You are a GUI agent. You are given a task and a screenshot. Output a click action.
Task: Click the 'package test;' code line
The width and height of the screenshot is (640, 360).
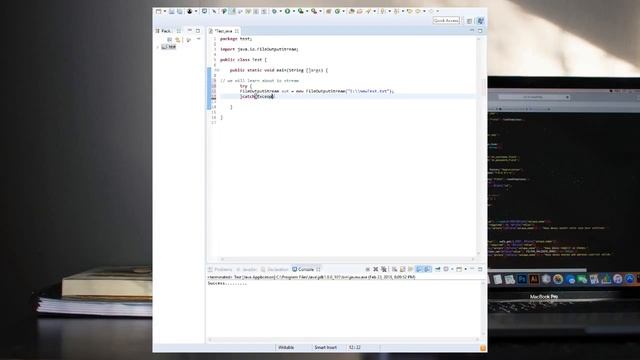pyautogui.click(x=236, y=39)
